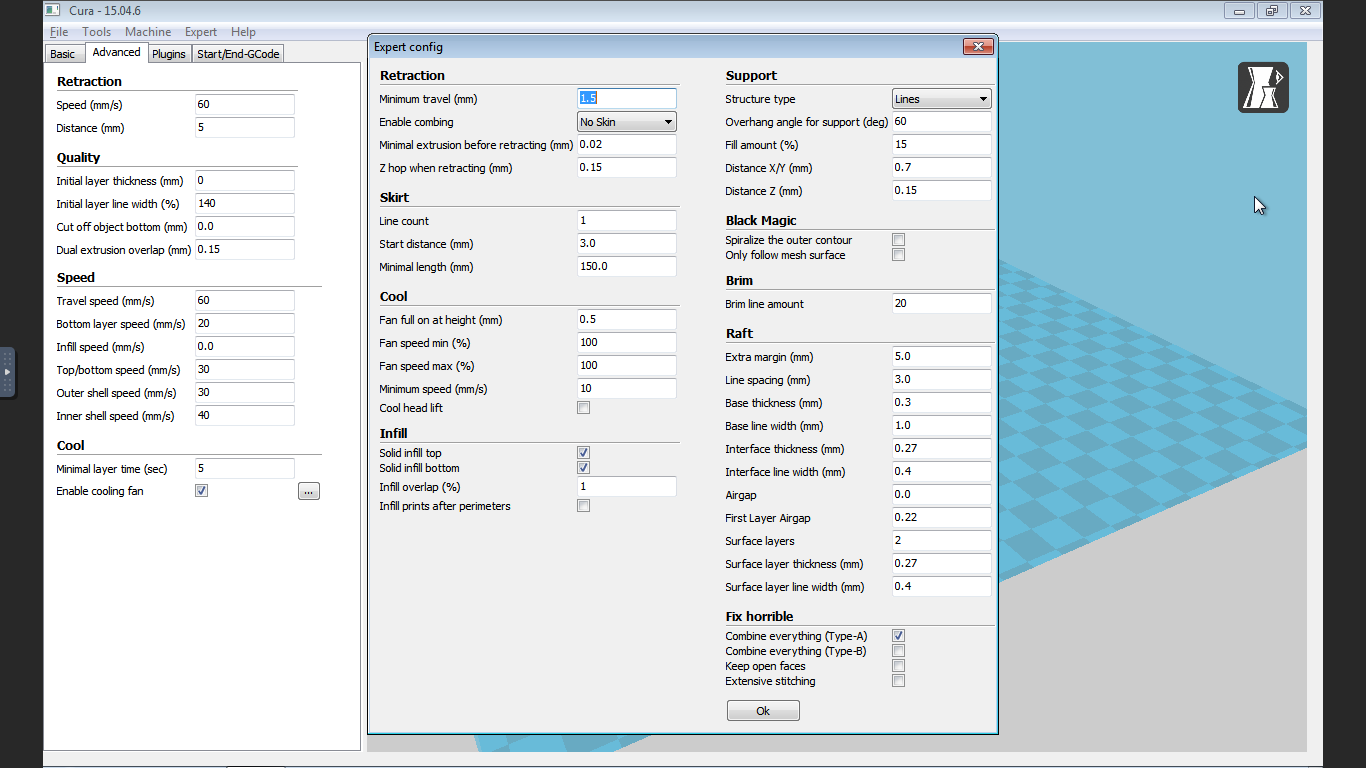Close the Expert config dialog
1366x768 pixels.
click(x=977, y=47)
